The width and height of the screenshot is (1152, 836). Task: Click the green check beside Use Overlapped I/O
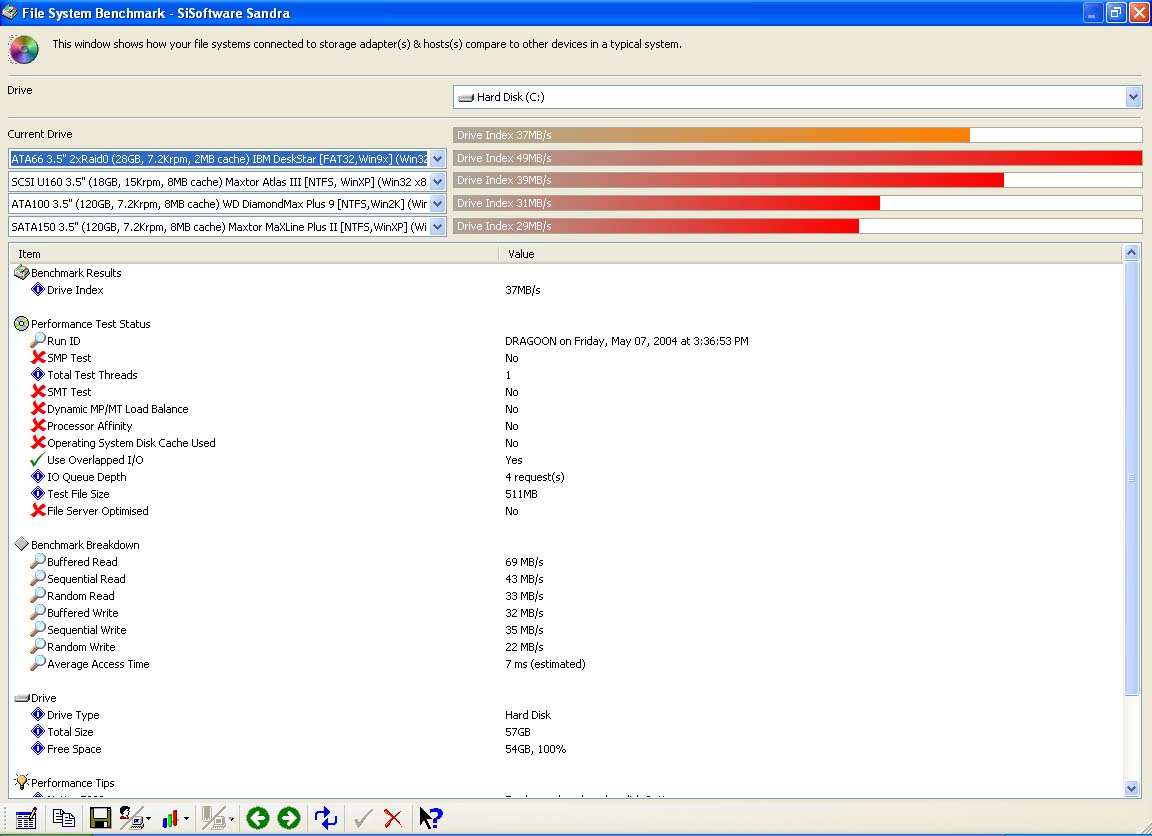[37, 460]
